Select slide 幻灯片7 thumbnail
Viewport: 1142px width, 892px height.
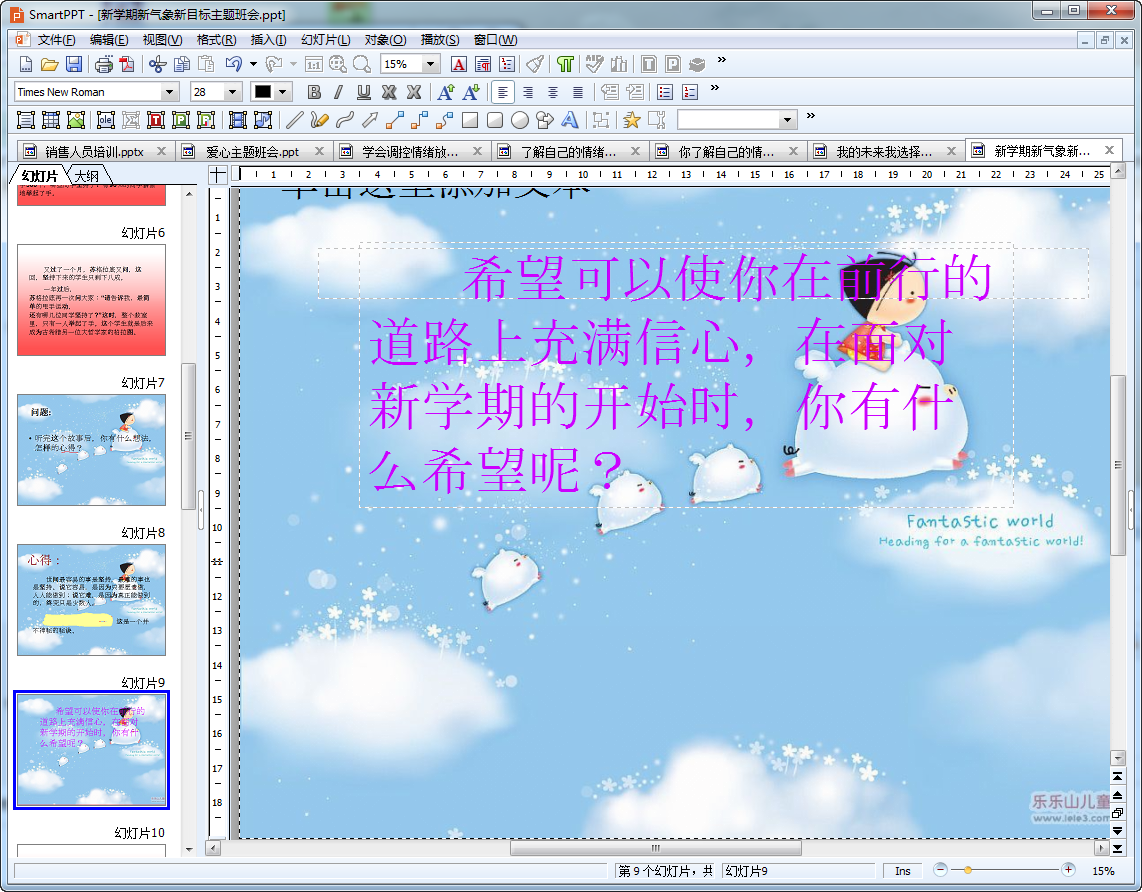(91, 449)
